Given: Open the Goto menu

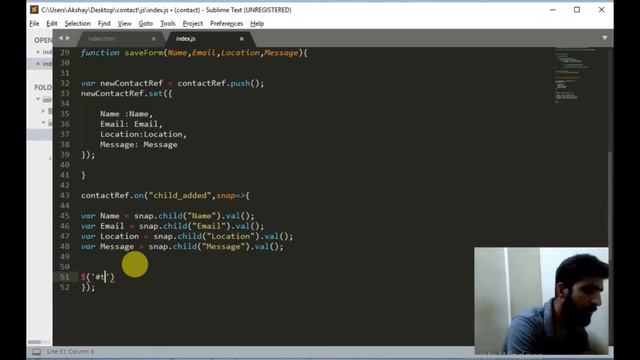Looking at the screenshot, I should coord(146,24).
